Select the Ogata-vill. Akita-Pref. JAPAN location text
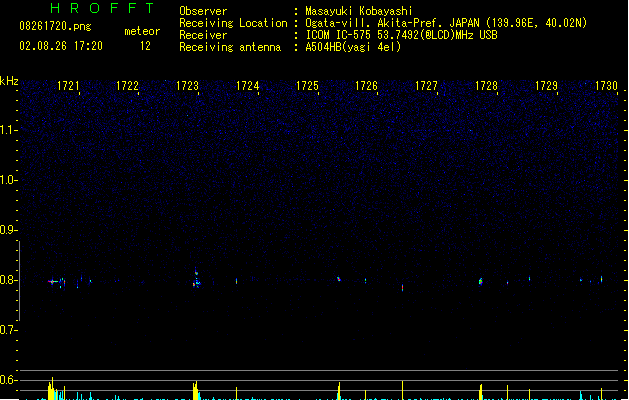Screen dimensions: 629x400 tap(446, 23)
